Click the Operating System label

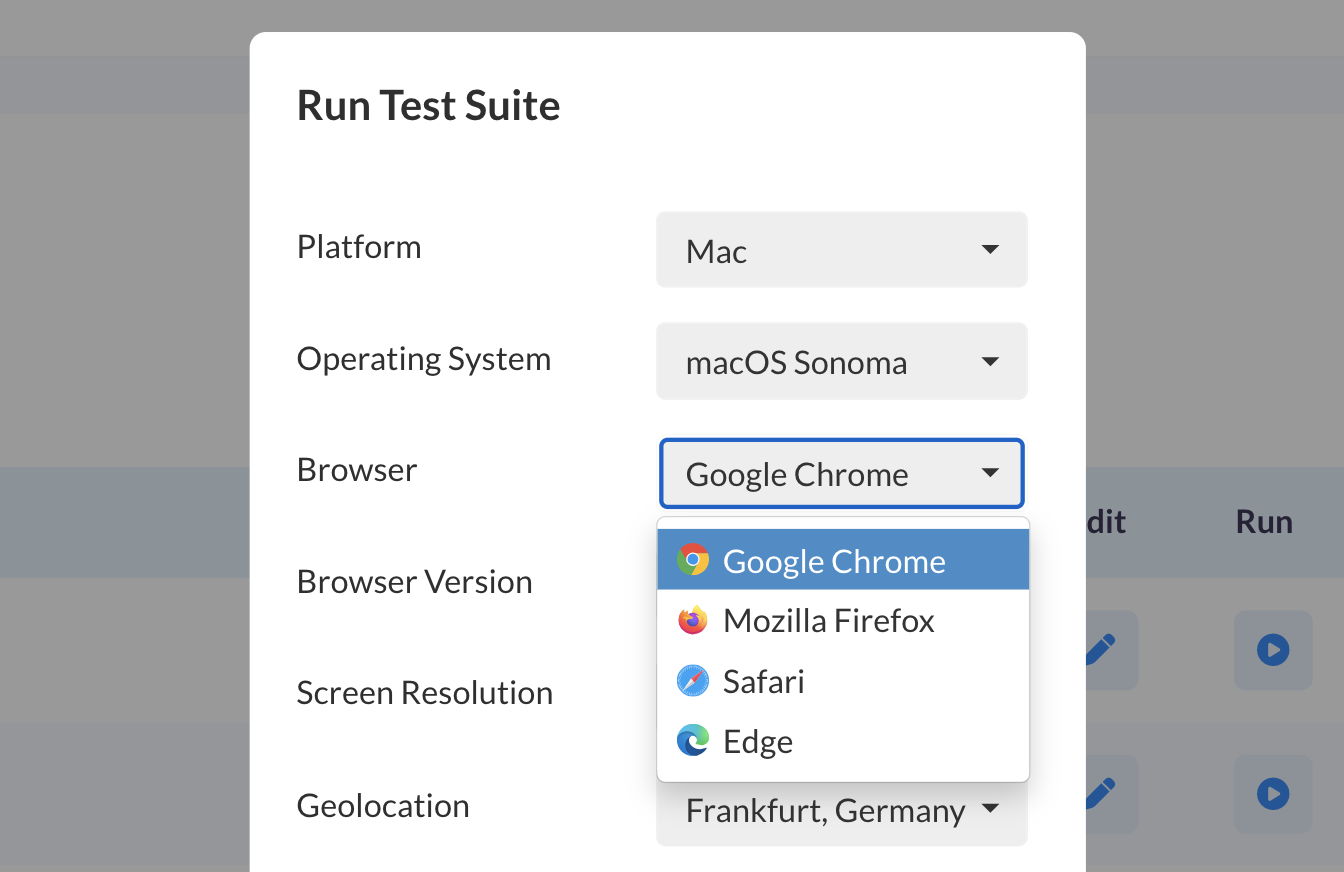coord(424,359)
